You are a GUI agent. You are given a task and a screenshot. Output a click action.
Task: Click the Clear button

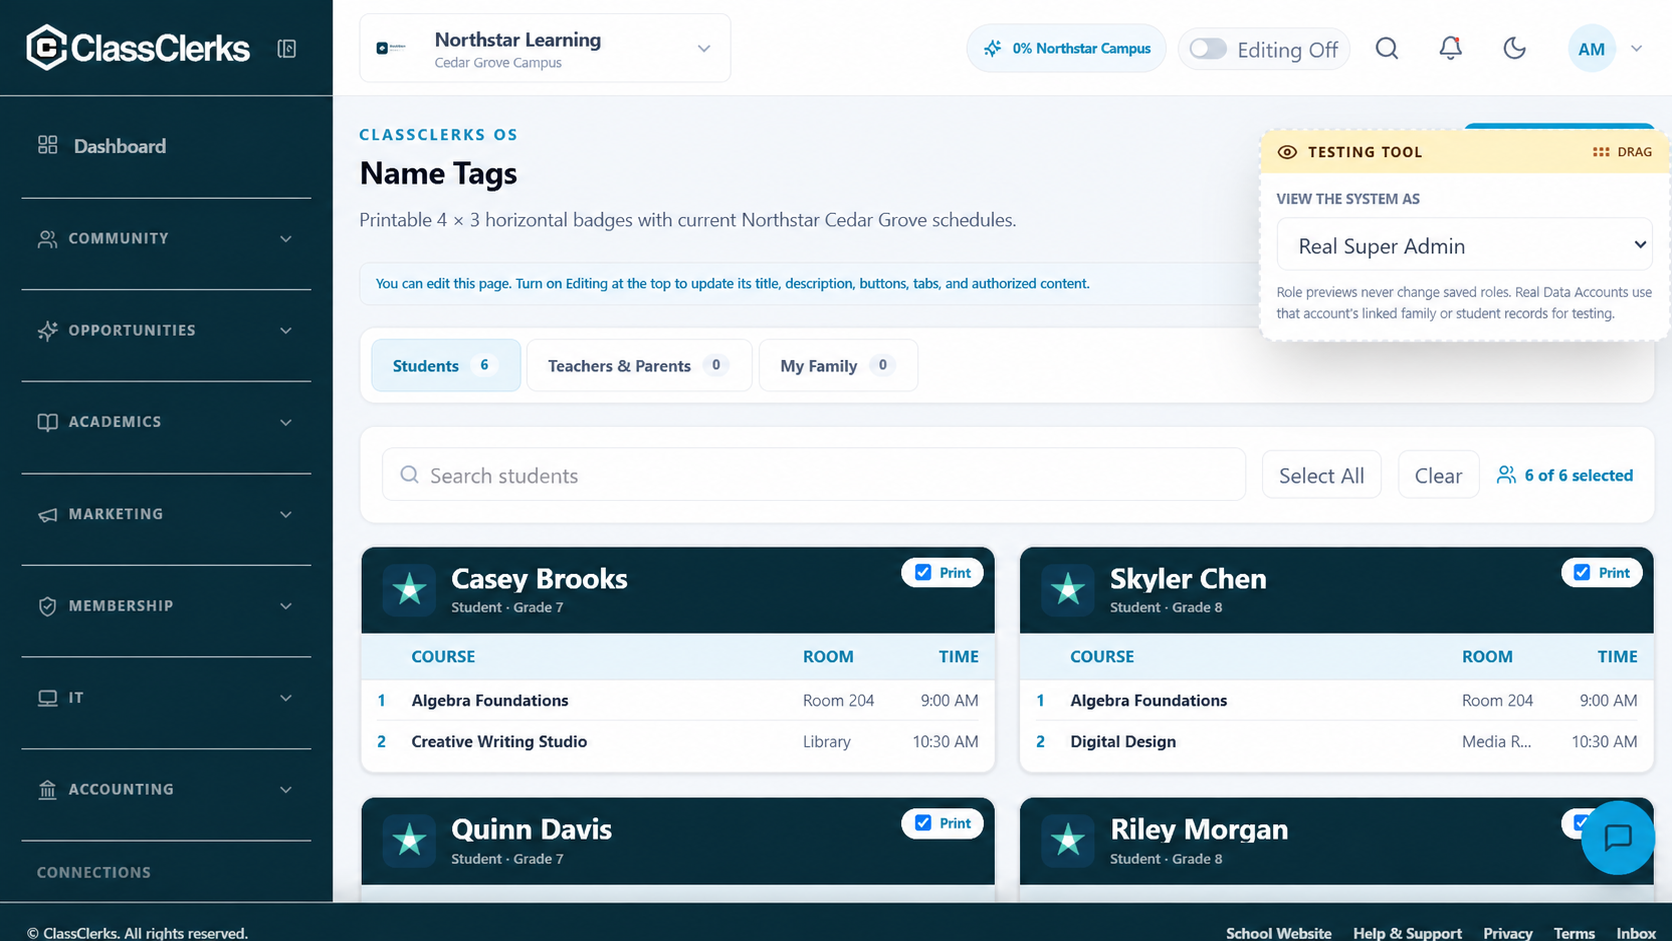(x=1438, y=475)
